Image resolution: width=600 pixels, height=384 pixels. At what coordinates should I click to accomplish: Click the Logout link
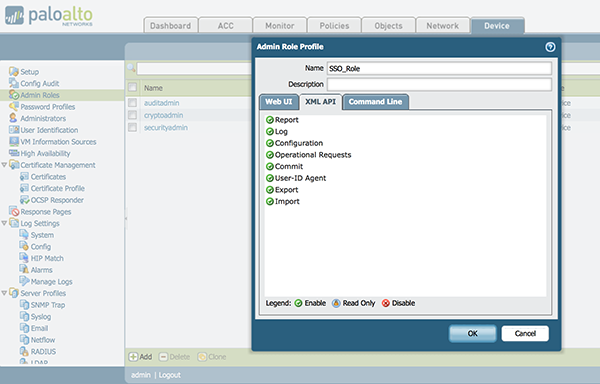[170, 375]
